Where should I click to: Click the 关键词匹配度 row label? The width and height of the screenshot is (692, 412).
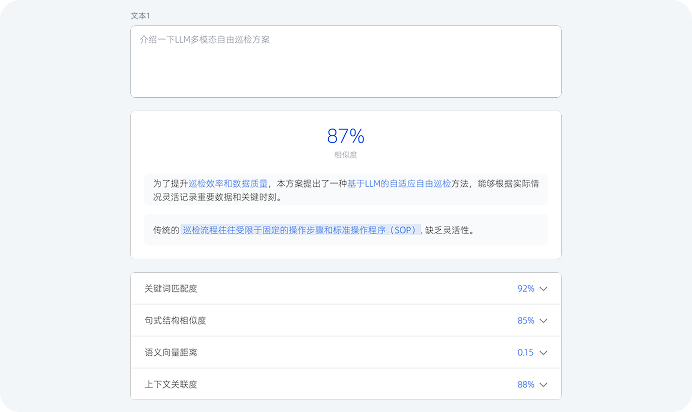[x=171, y=288]
